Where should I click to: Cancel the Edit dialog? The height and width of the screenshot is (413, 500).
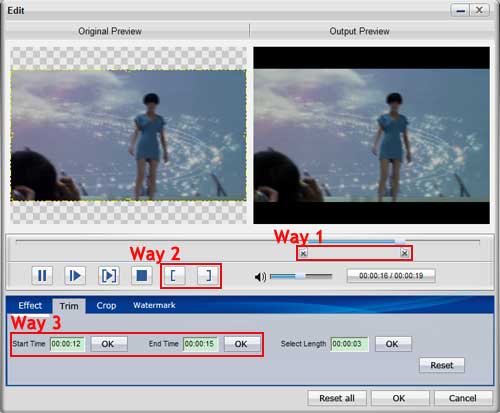pos(463,398)
